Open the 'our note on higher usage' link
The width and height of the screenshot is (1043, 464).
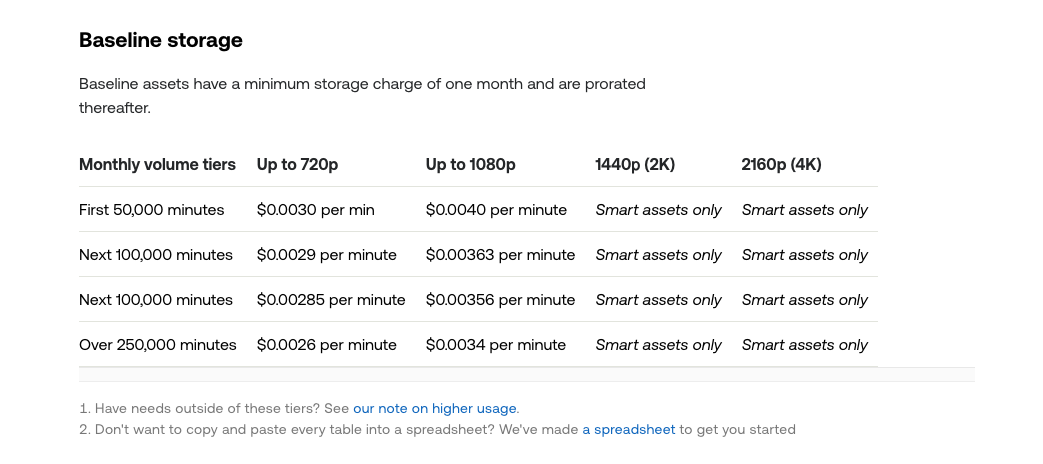click(x=435, y=408)
